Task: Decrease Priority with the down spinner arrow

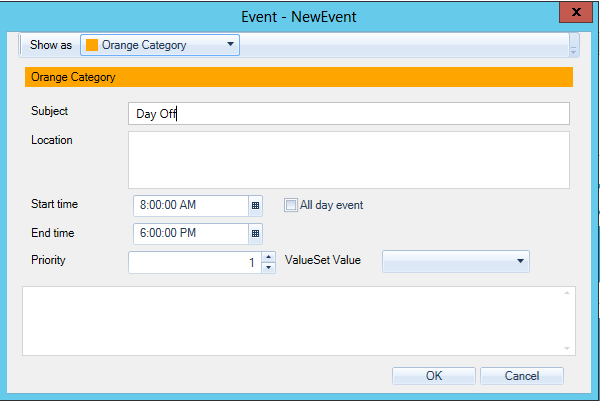Action: (268, 267)
